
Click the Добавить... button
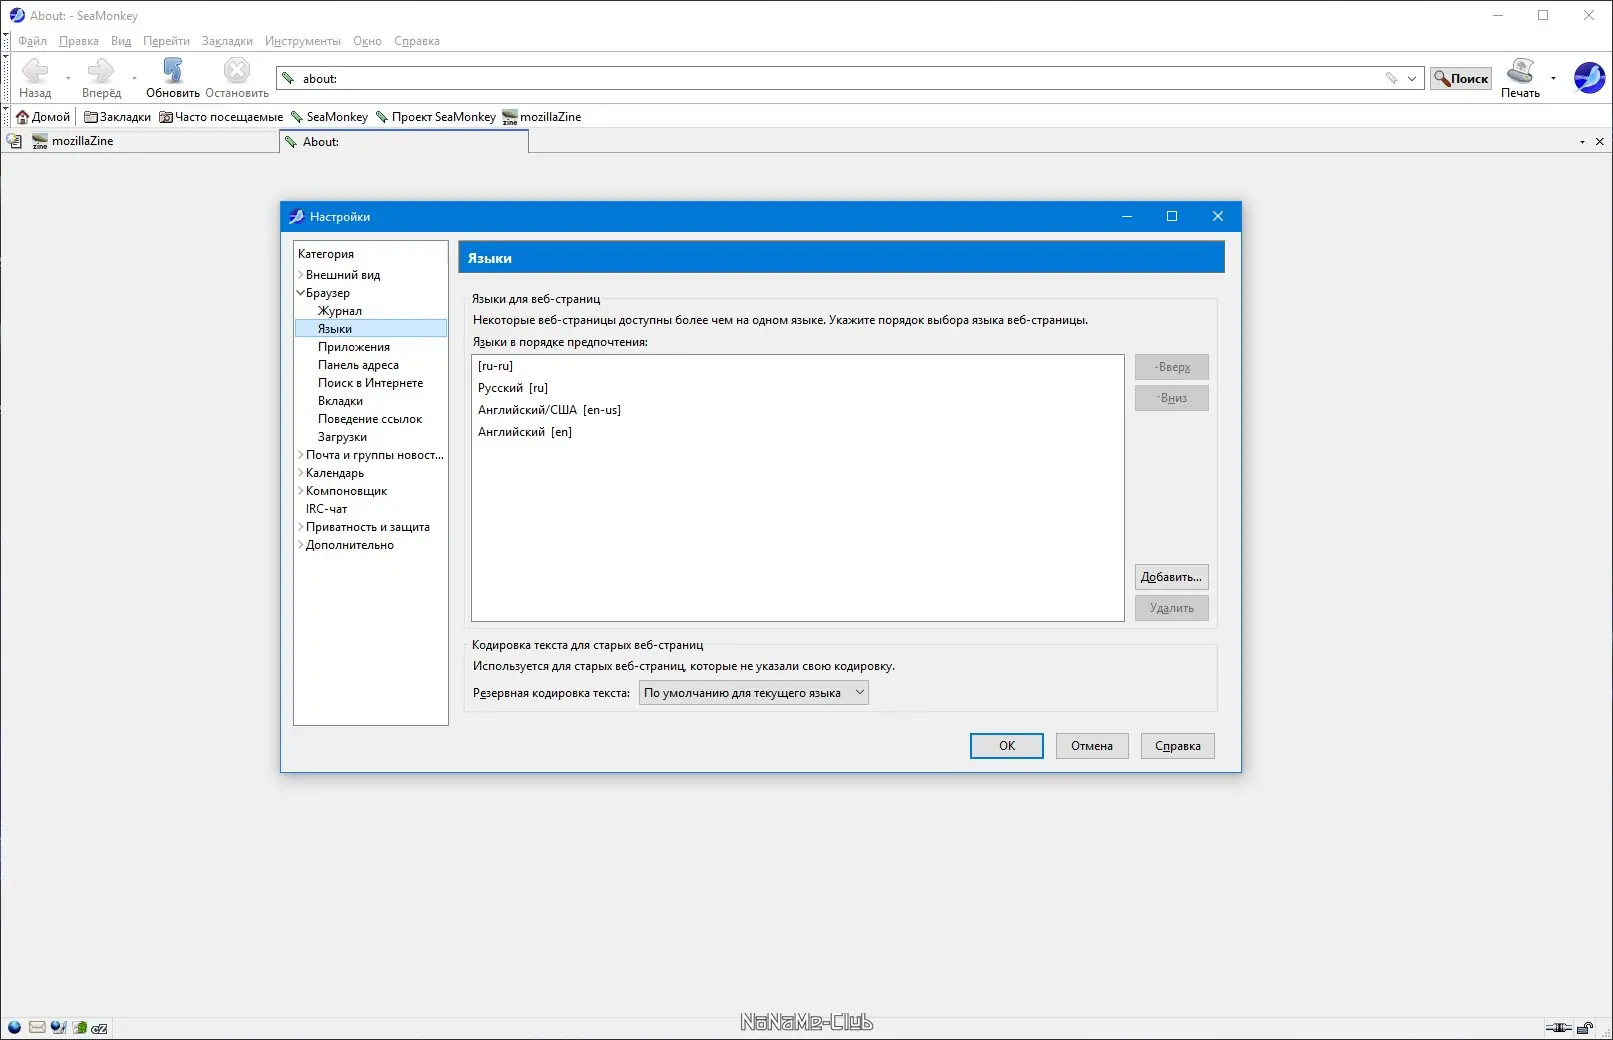(x=1172, y=577)
